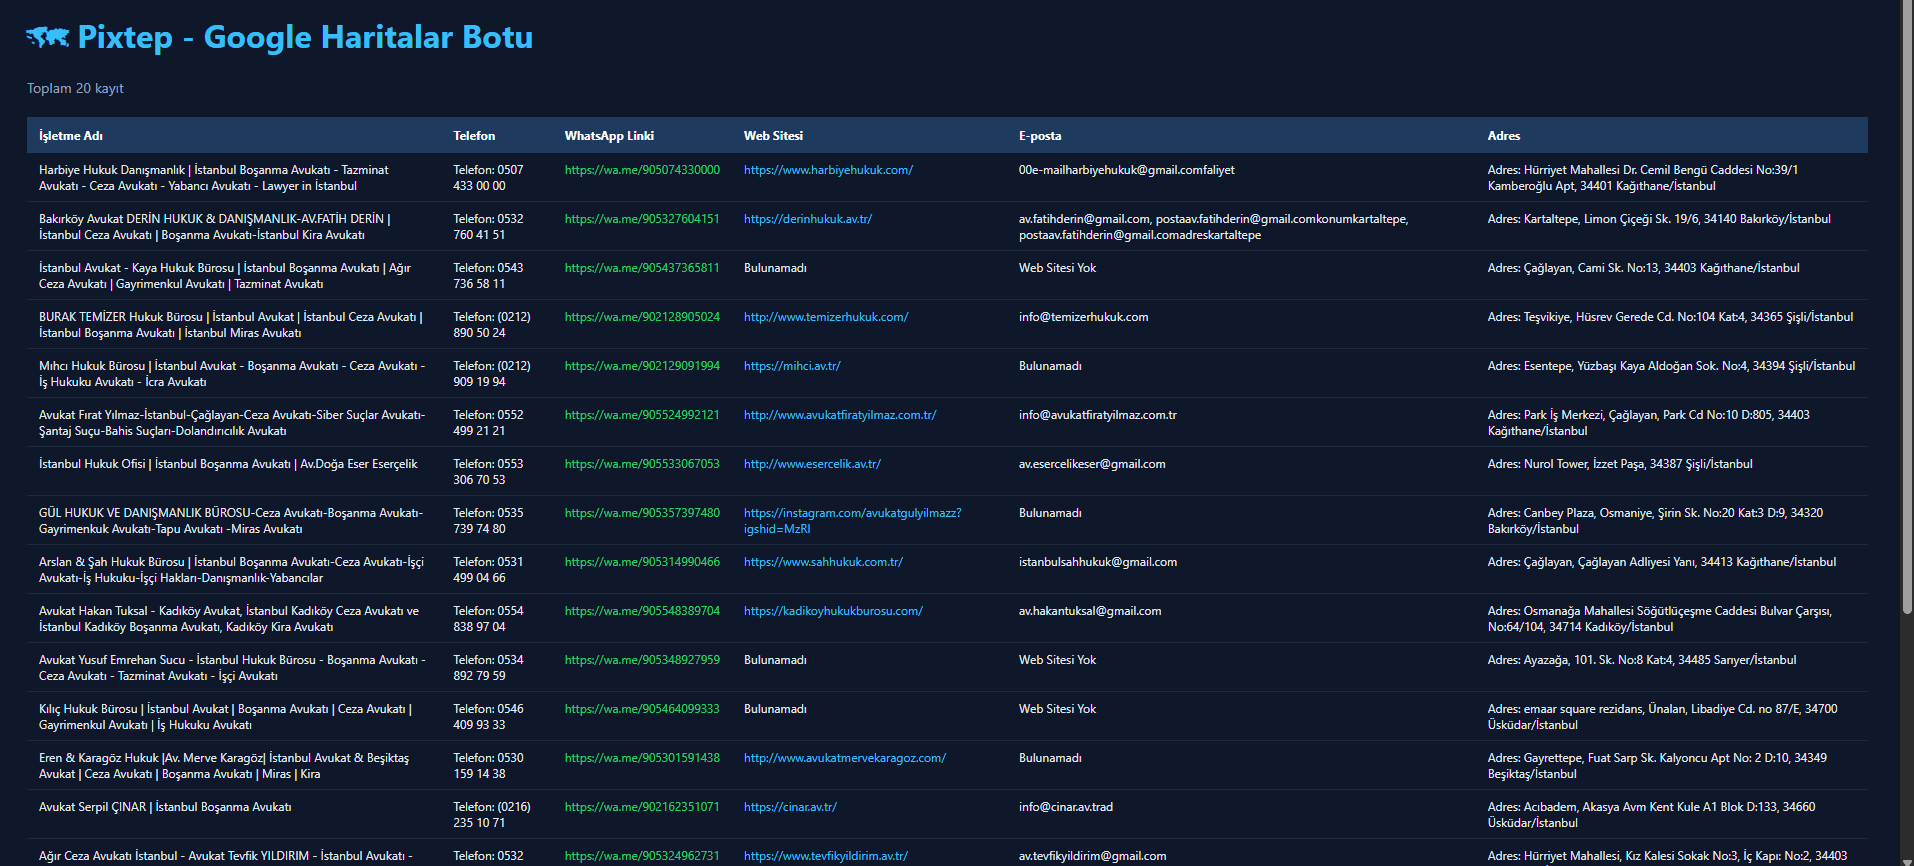Image resolution: width=1914 pixels, height=866 pixels.
Task: Open WhatsApp link for 905327604151
Action: click(x=642, y=219)
